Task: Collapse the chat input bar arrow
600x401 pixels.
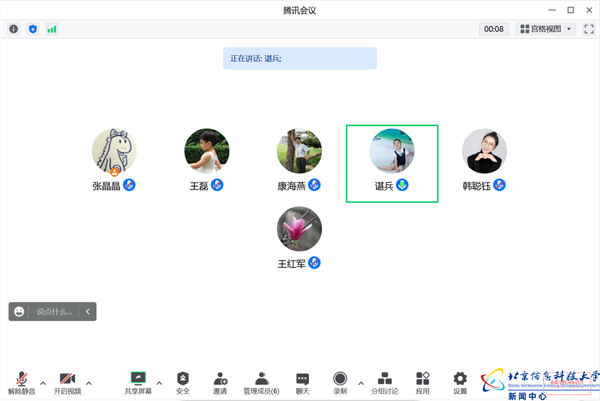Action: tap(88, 312)
